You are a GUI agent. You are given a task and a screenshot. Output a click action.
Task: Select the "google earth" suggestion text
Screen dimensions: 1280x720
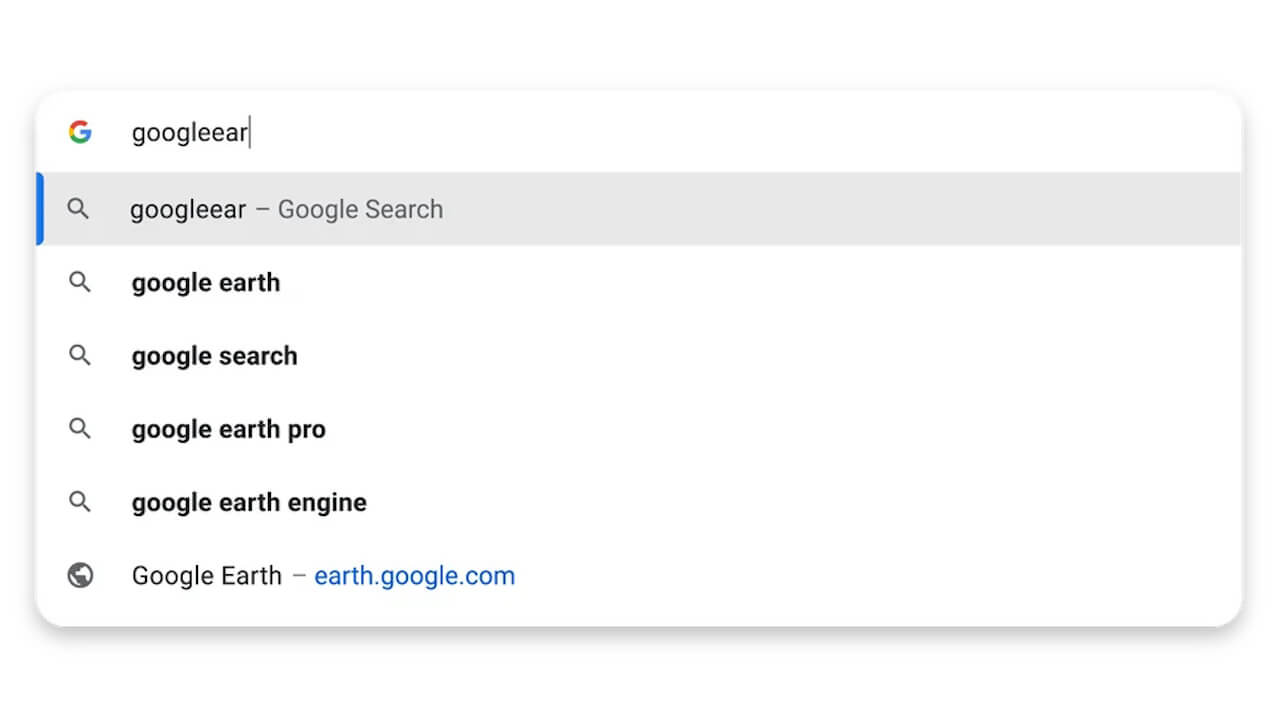pyautogui.click(x=206, y=283)
